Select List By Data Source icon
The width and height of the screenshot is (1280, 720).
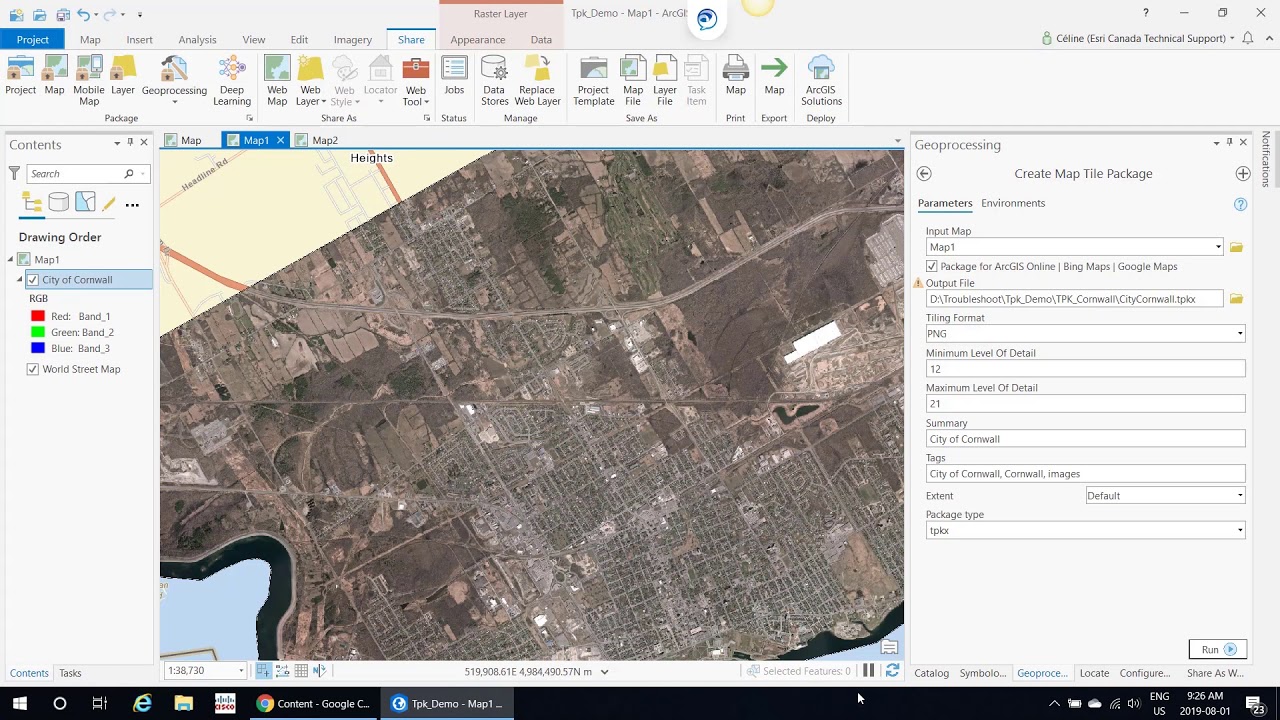59,204
